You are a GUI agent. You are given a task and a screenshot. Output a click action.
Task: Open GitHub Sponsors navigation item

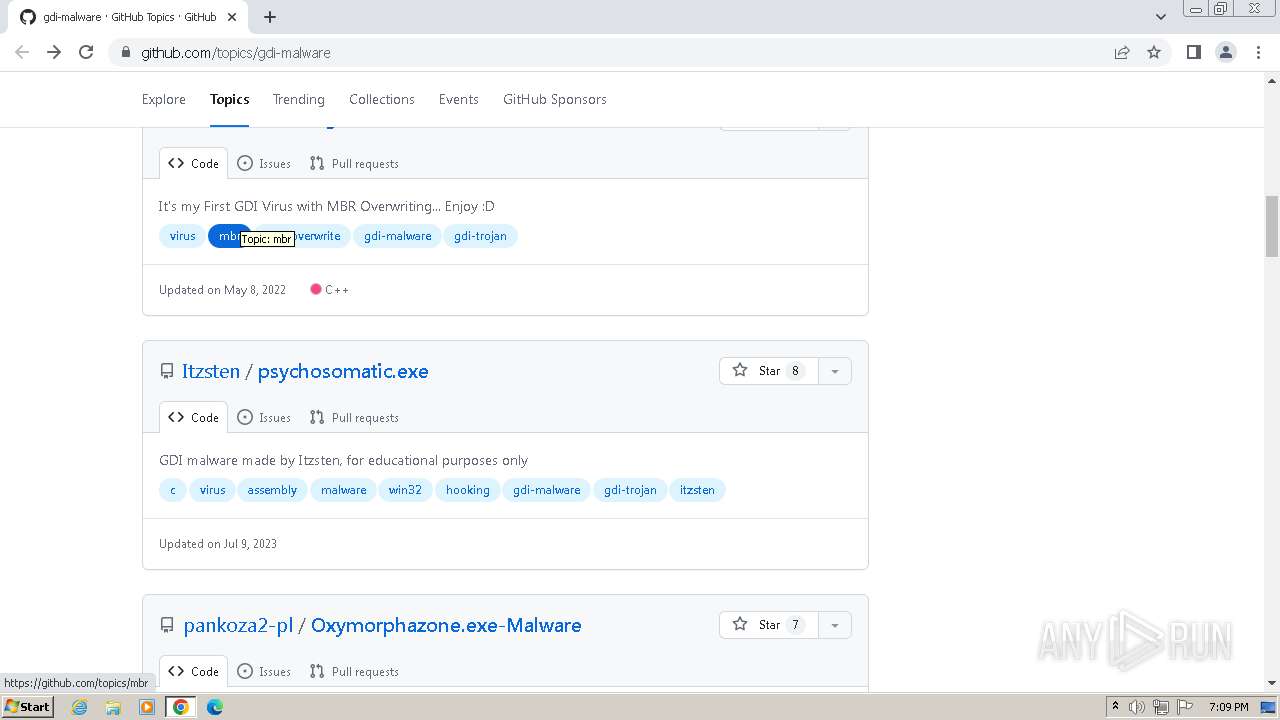[555, 99]
